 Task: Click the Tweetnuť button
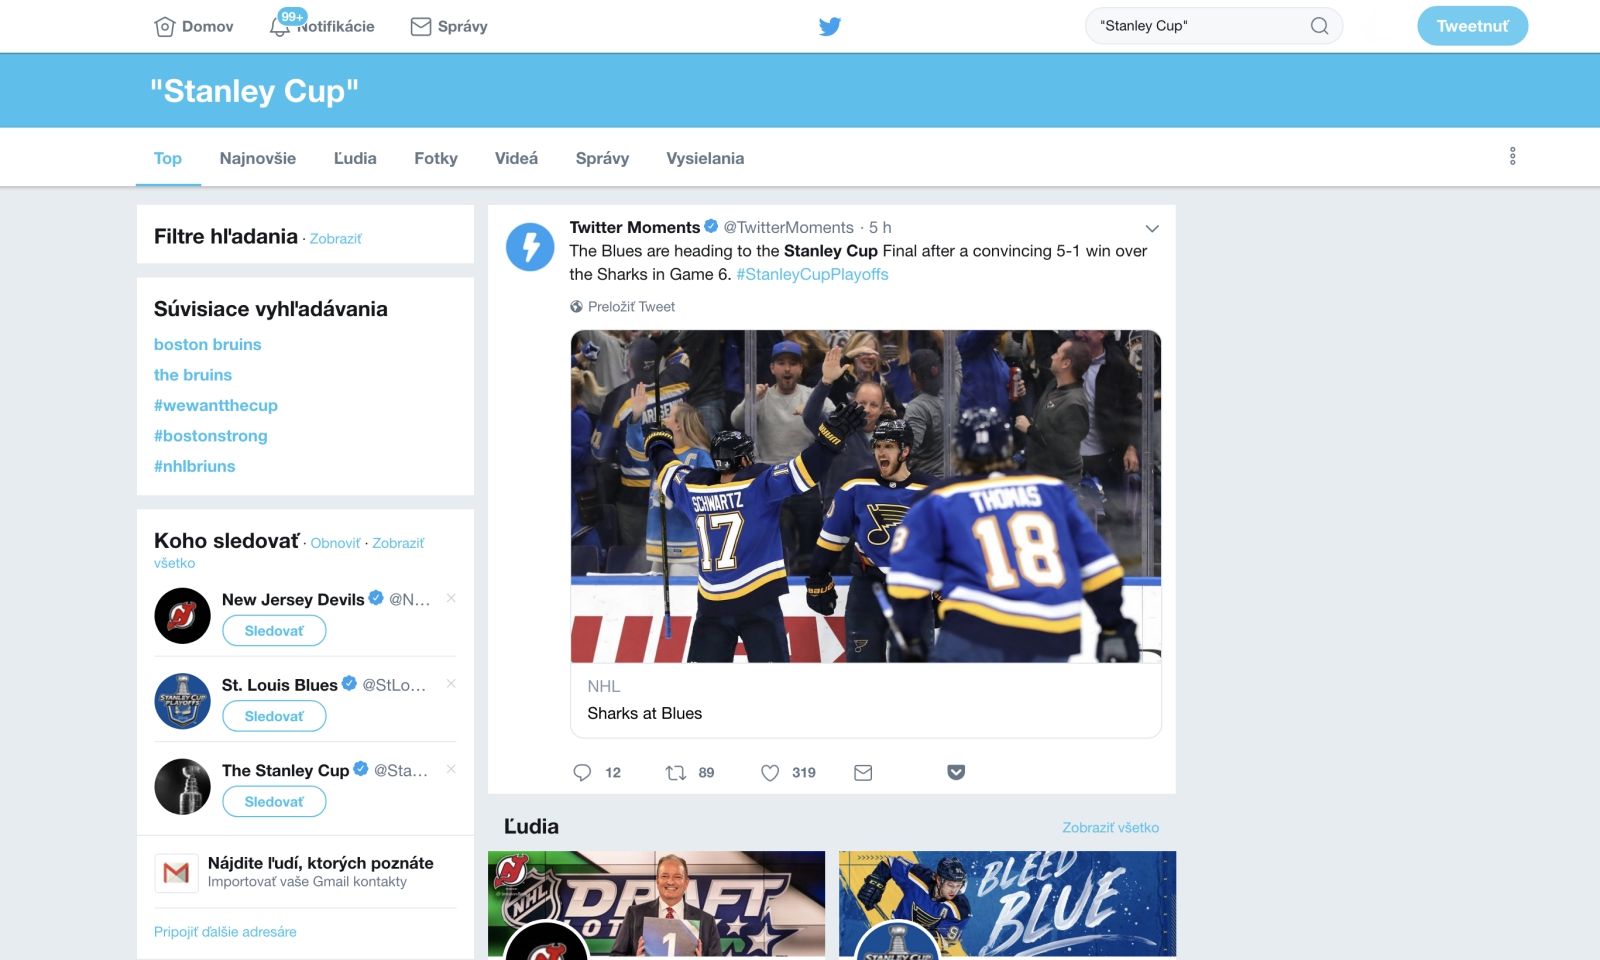click(x=1472, y=26)
